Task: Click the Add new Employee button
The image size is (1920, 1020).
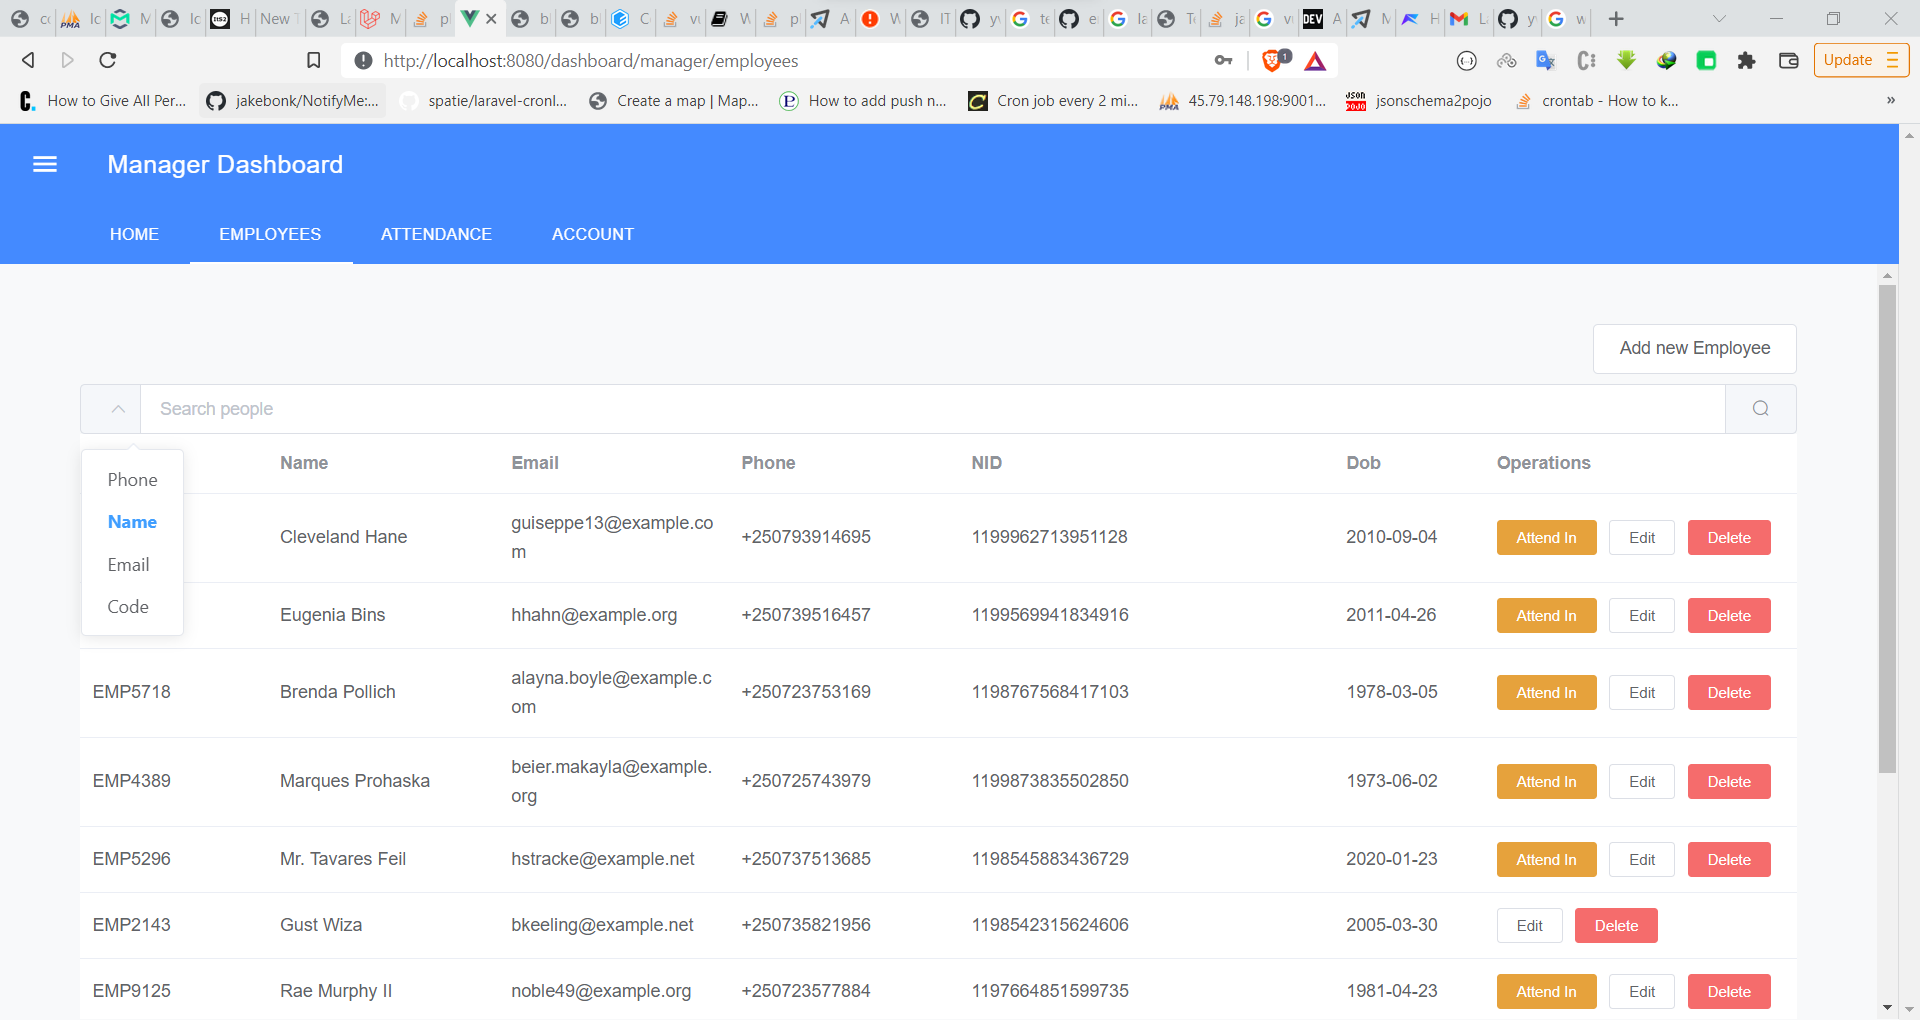Action: (x=1693, y=348)
